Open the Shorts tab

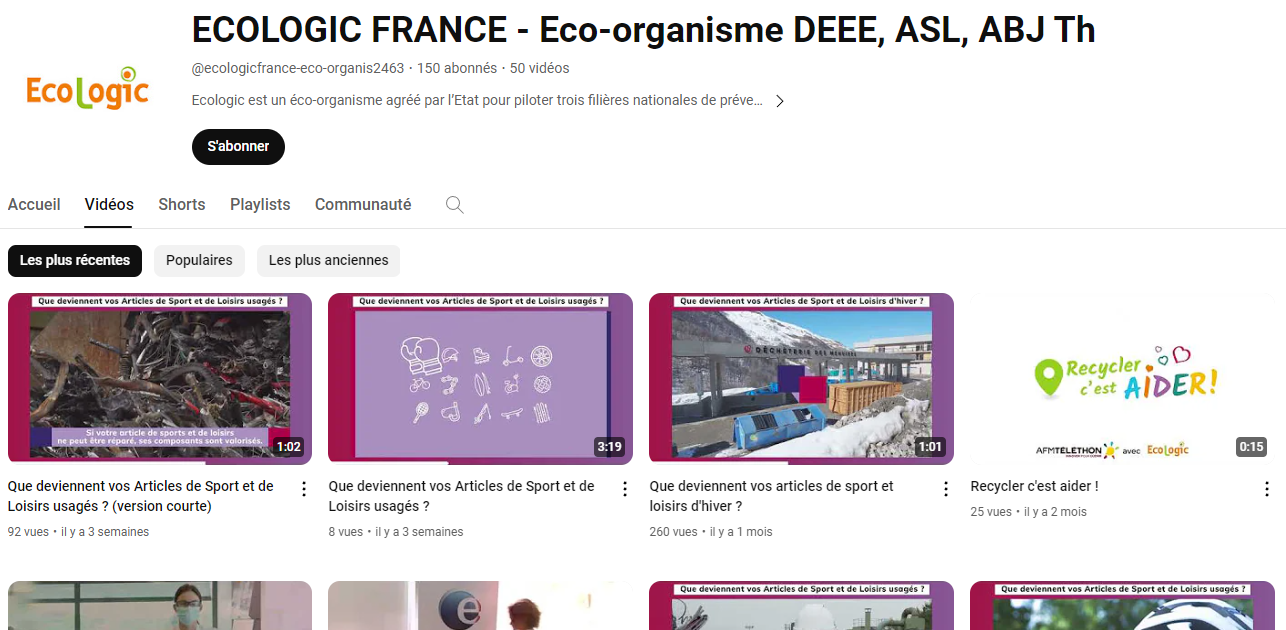pyautogui.click(x=182, y=204)
